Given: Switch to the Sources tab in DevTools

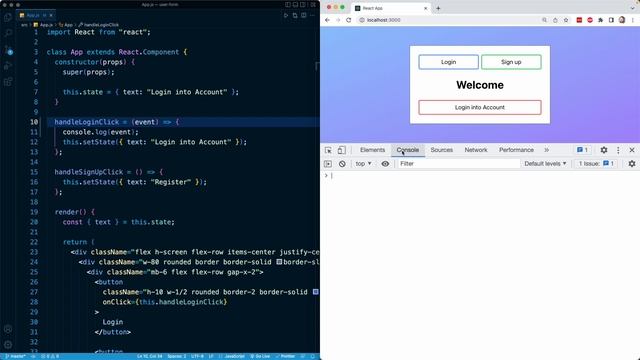Looking at the screenshot, I should (x=441, y=150).
